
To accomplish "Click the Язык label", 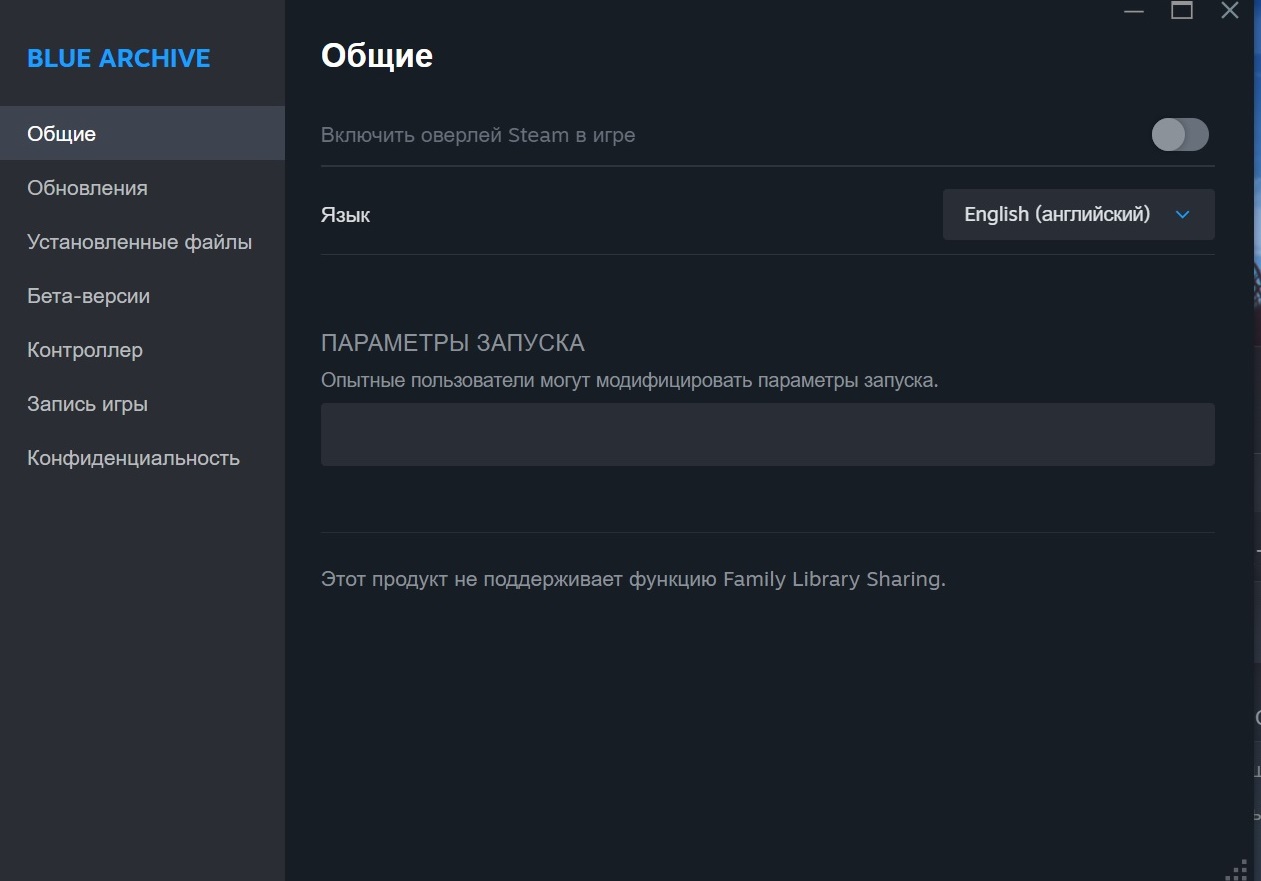I will tap(345, 215).
